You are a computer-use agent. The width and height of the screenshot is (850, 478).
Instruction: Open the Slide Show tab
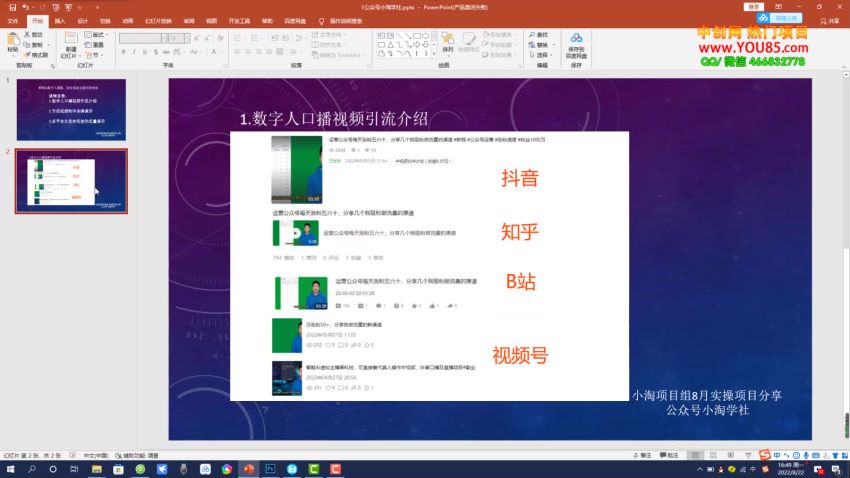158,21
